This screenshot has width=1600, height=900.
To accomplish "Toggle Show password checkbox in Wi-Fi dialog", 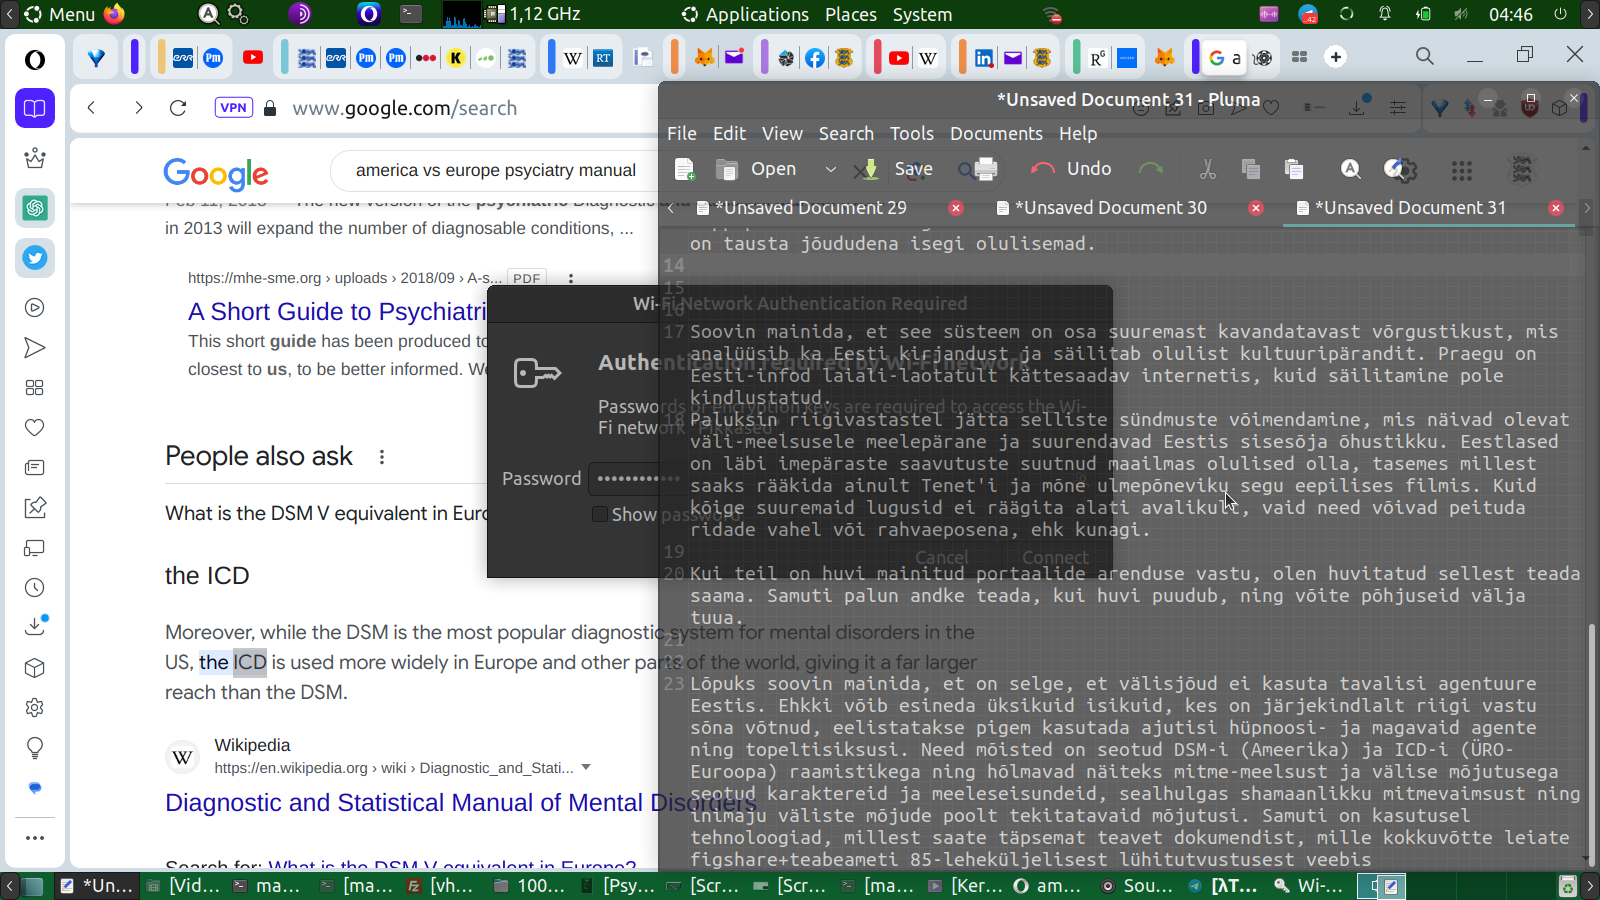I will coord(600,514).
